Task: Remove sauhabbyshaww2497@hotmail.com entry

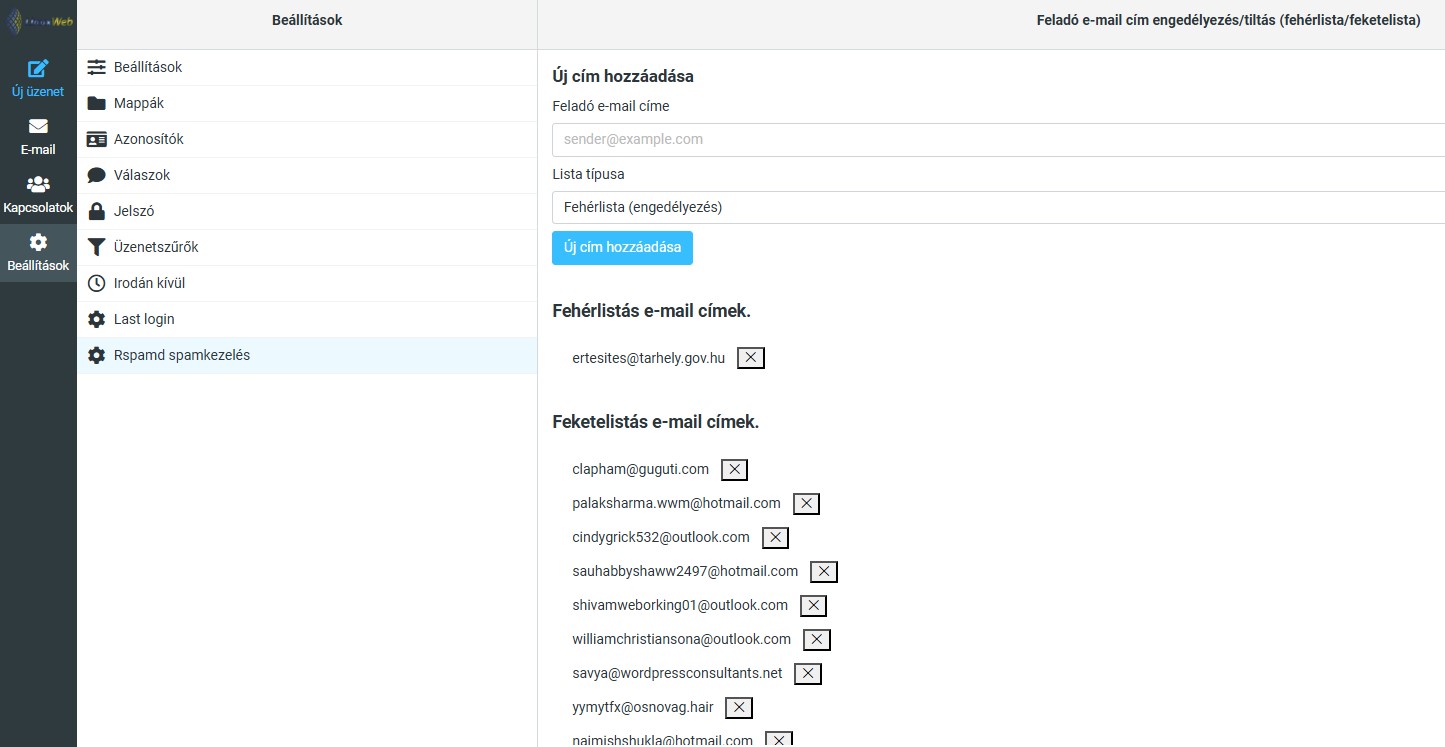Action: click(823, 572)
